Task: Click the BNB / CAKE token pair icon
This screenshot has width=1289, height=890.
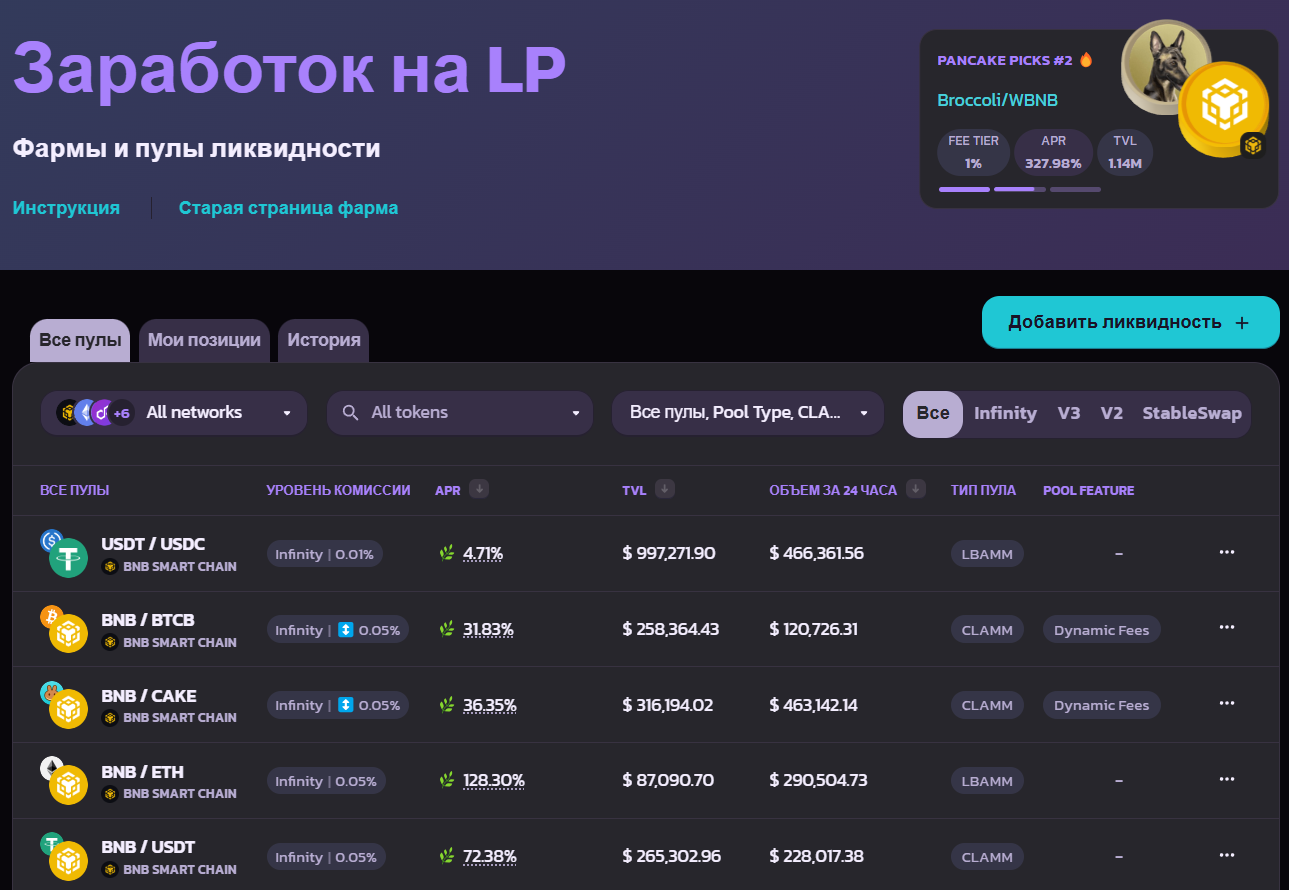Action: (x=64, y=705)
